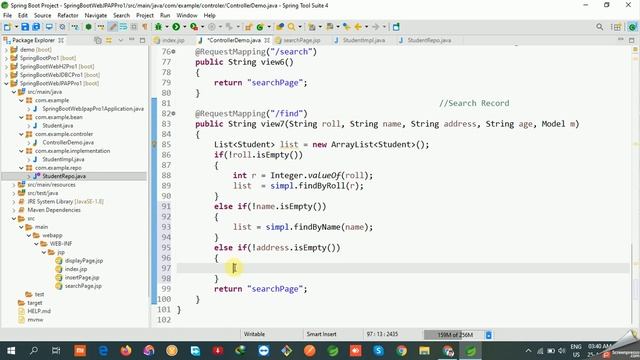Click the Save All toolbar icon
The height and width of the screenshot is (360, 640).
[36, 27]
